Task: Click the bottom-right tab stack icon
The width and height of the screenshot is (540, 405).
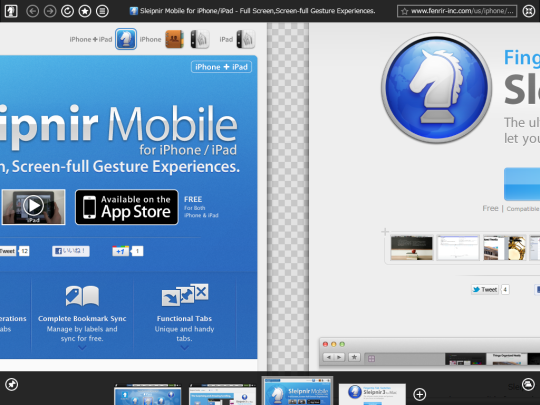Action: [x=528, y=384]
